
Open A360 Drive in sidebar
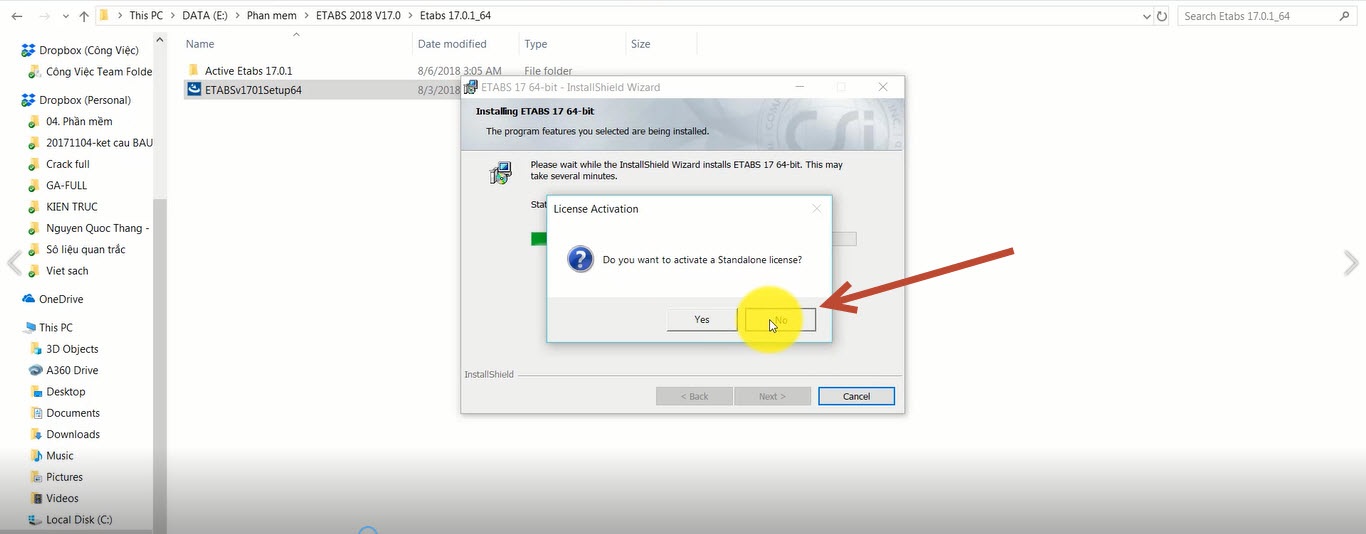point(72,370)
